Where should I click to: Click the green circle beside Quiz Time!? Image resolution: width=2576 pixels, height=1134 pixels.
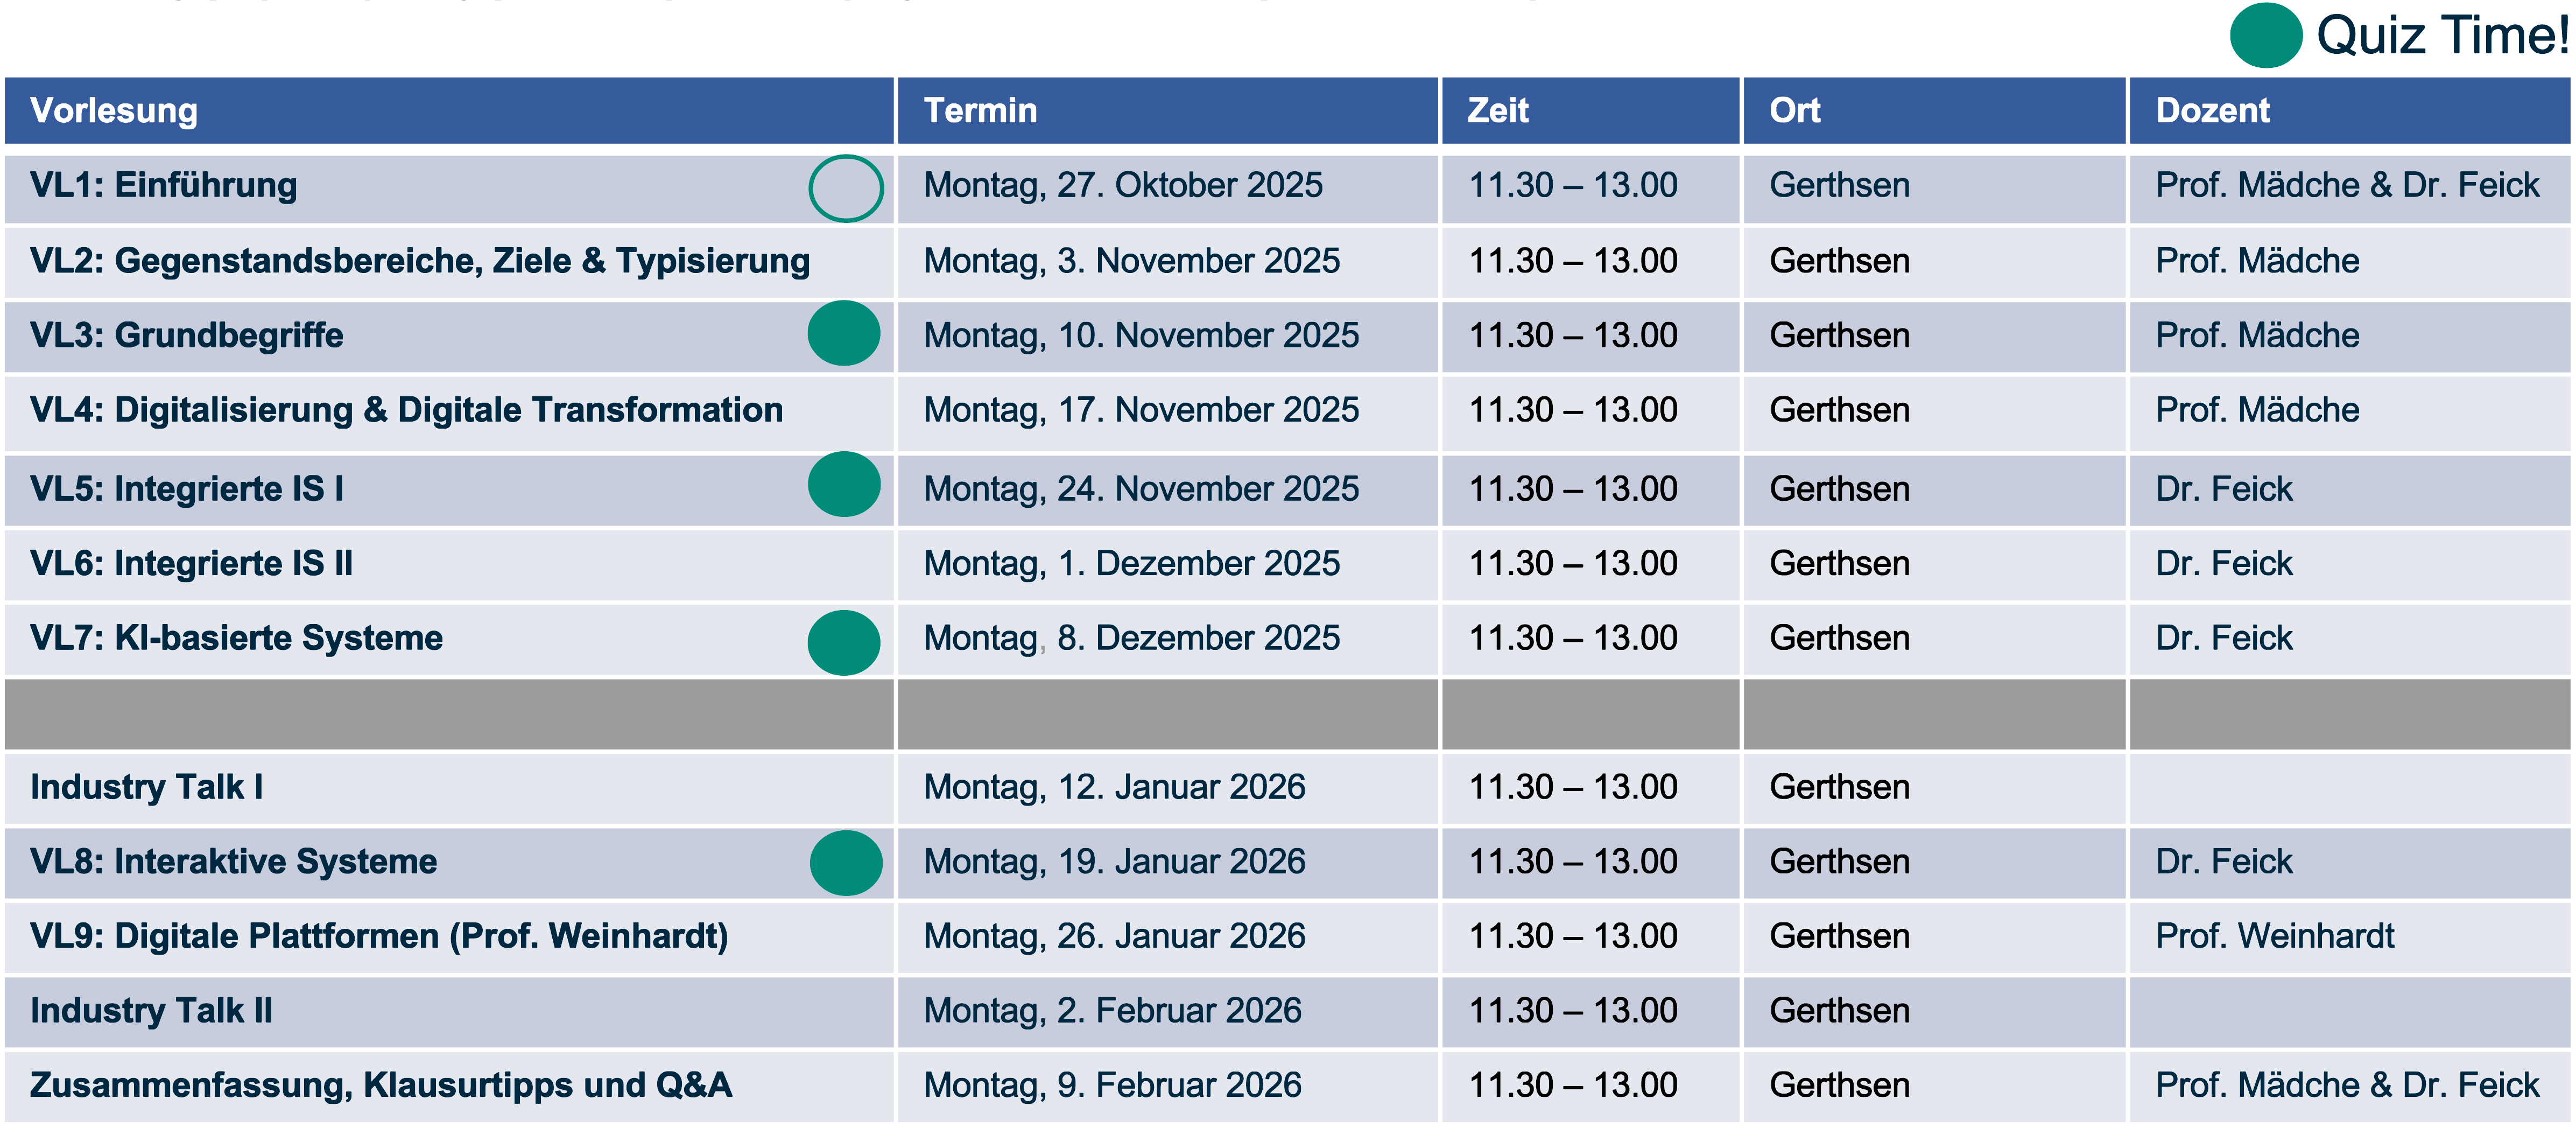2266,35
